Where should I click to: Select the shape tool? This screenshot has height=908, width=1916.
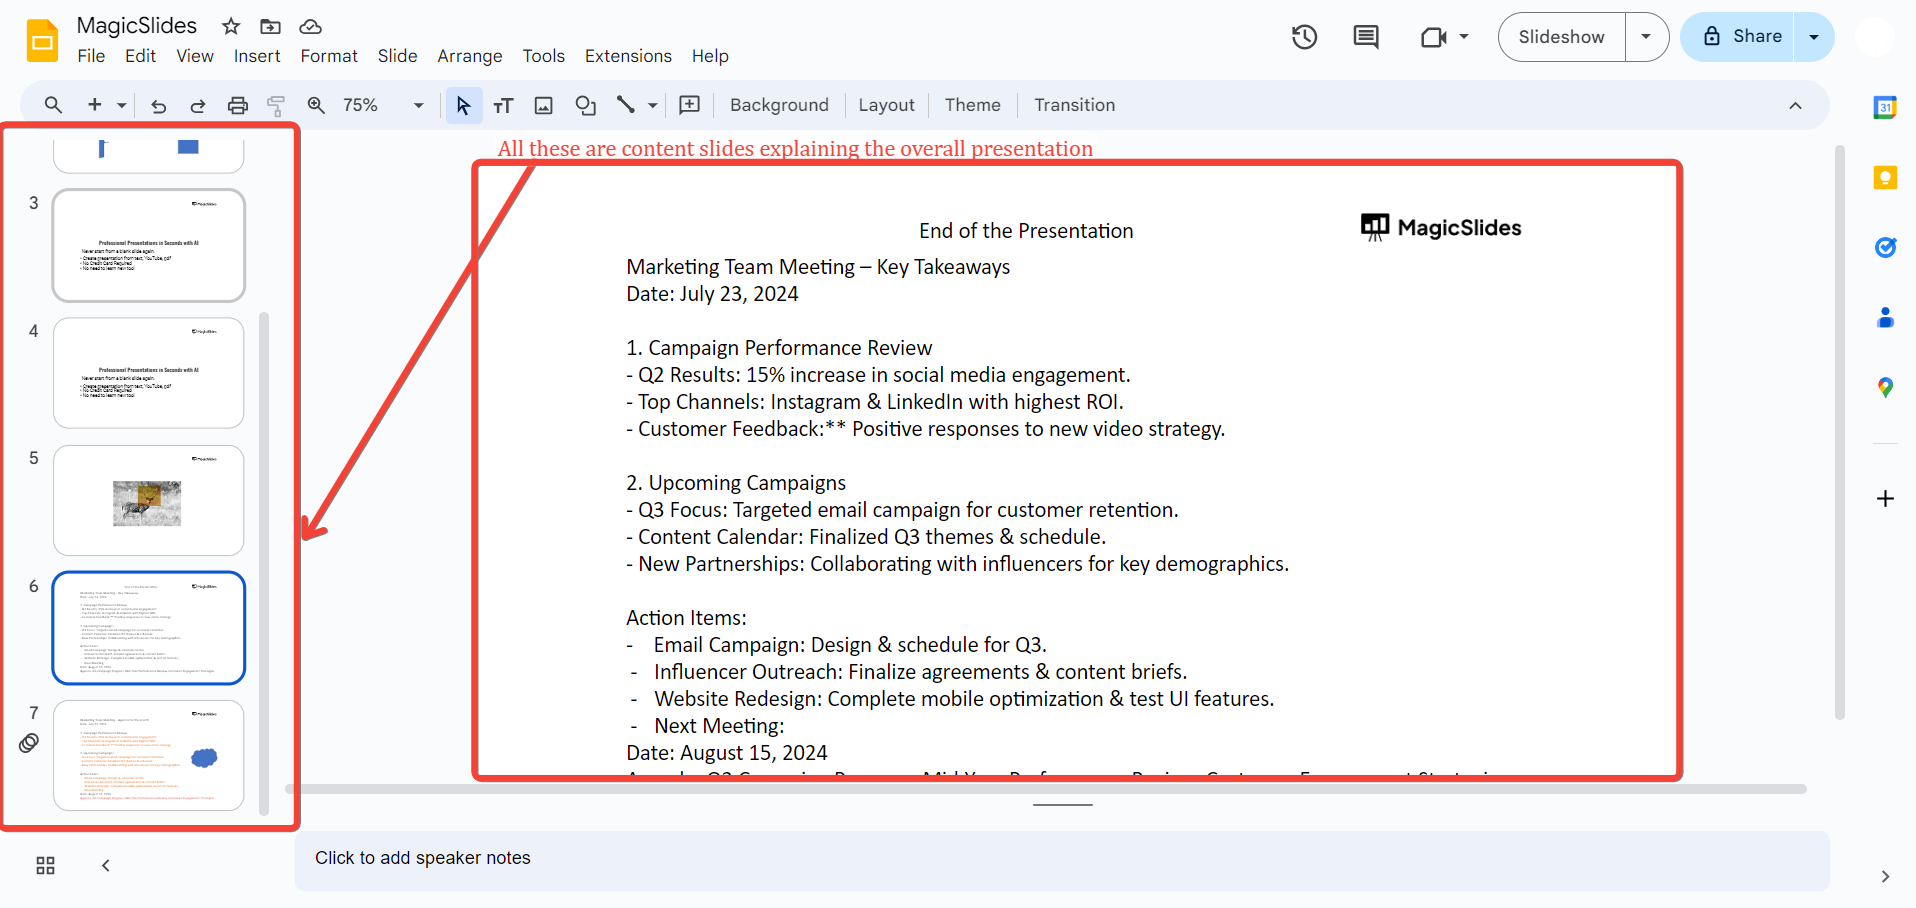[585, 105]
